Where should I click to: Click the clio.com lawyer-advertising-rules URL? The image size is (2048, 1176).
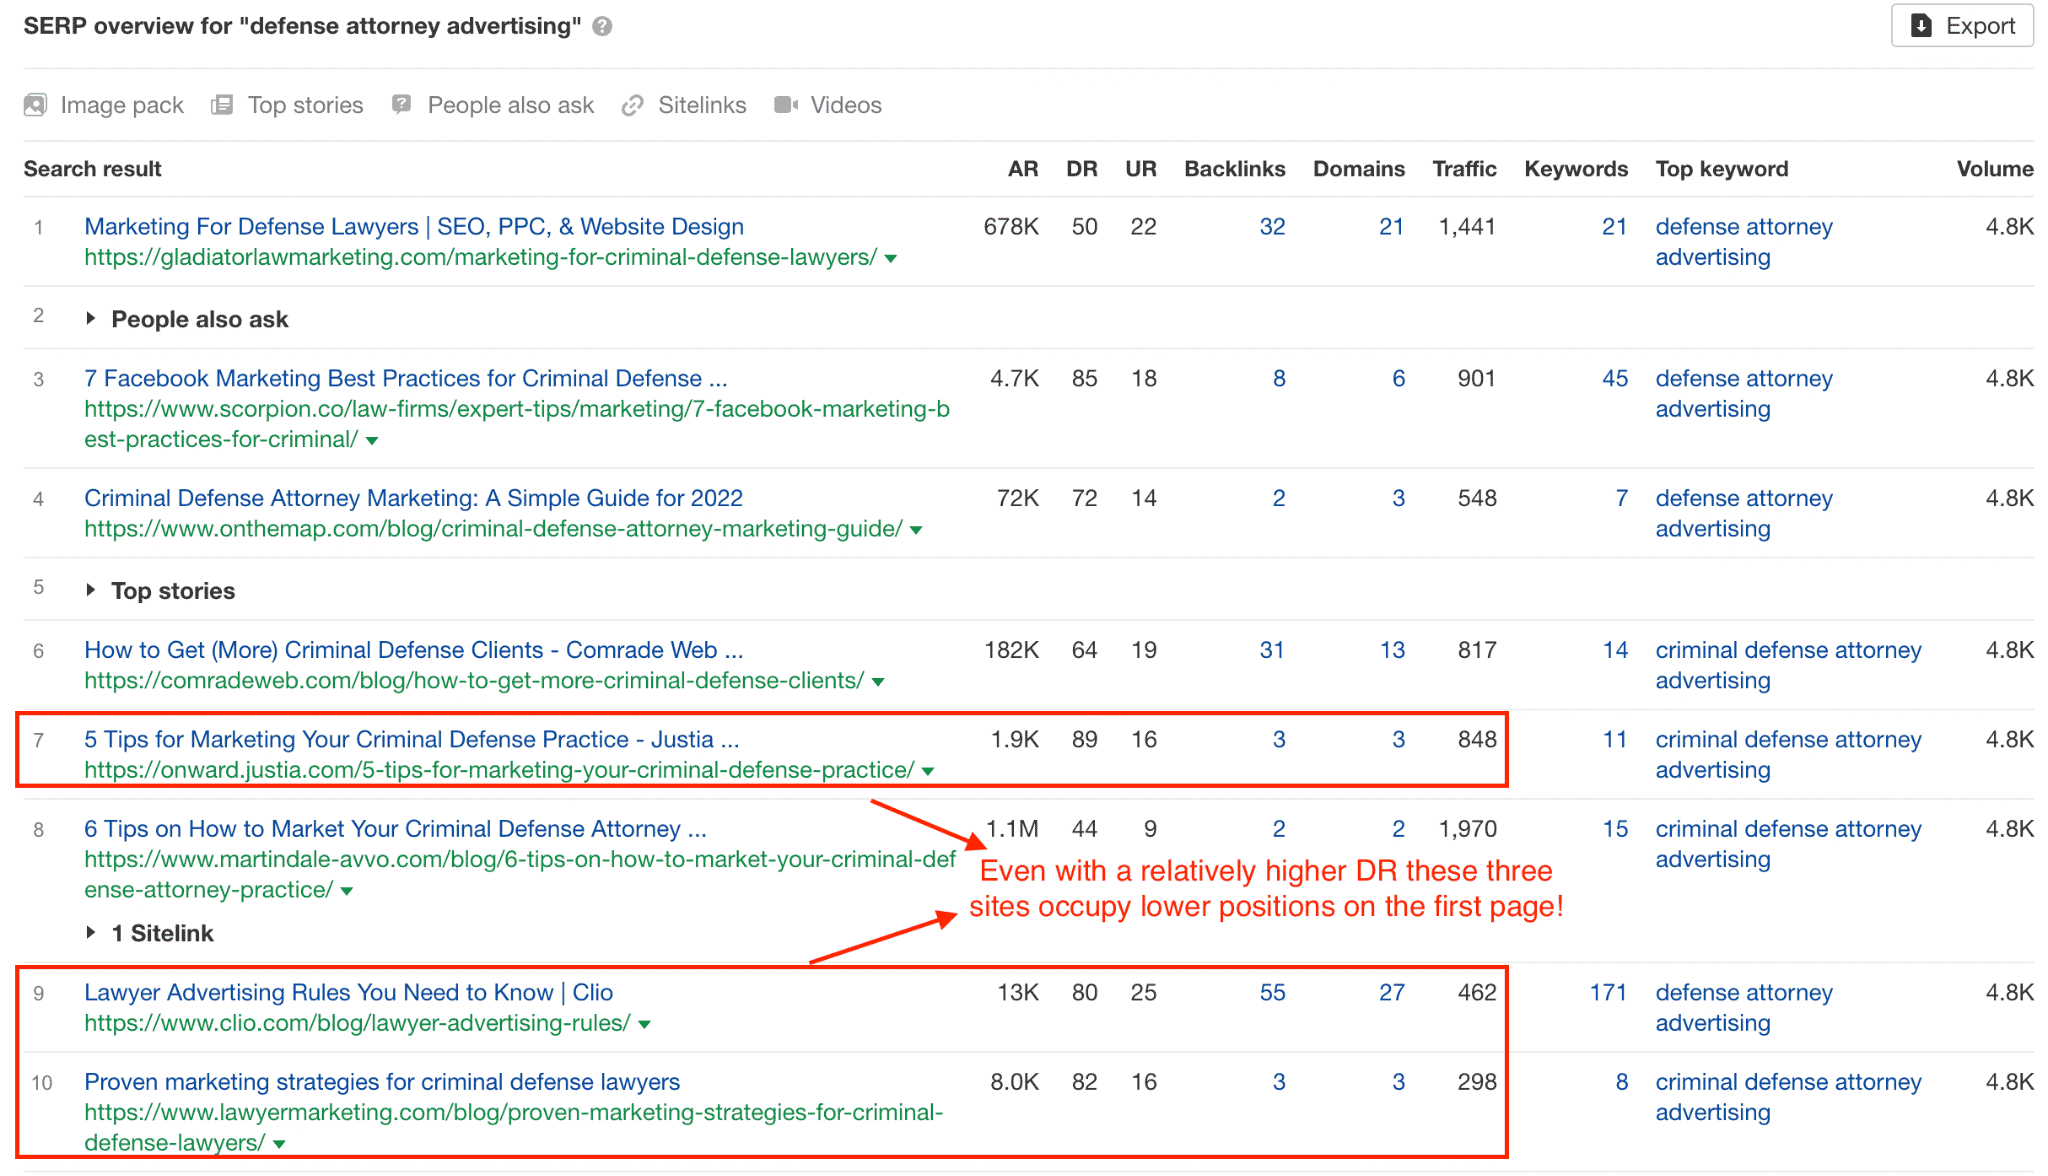[357, 1024]
